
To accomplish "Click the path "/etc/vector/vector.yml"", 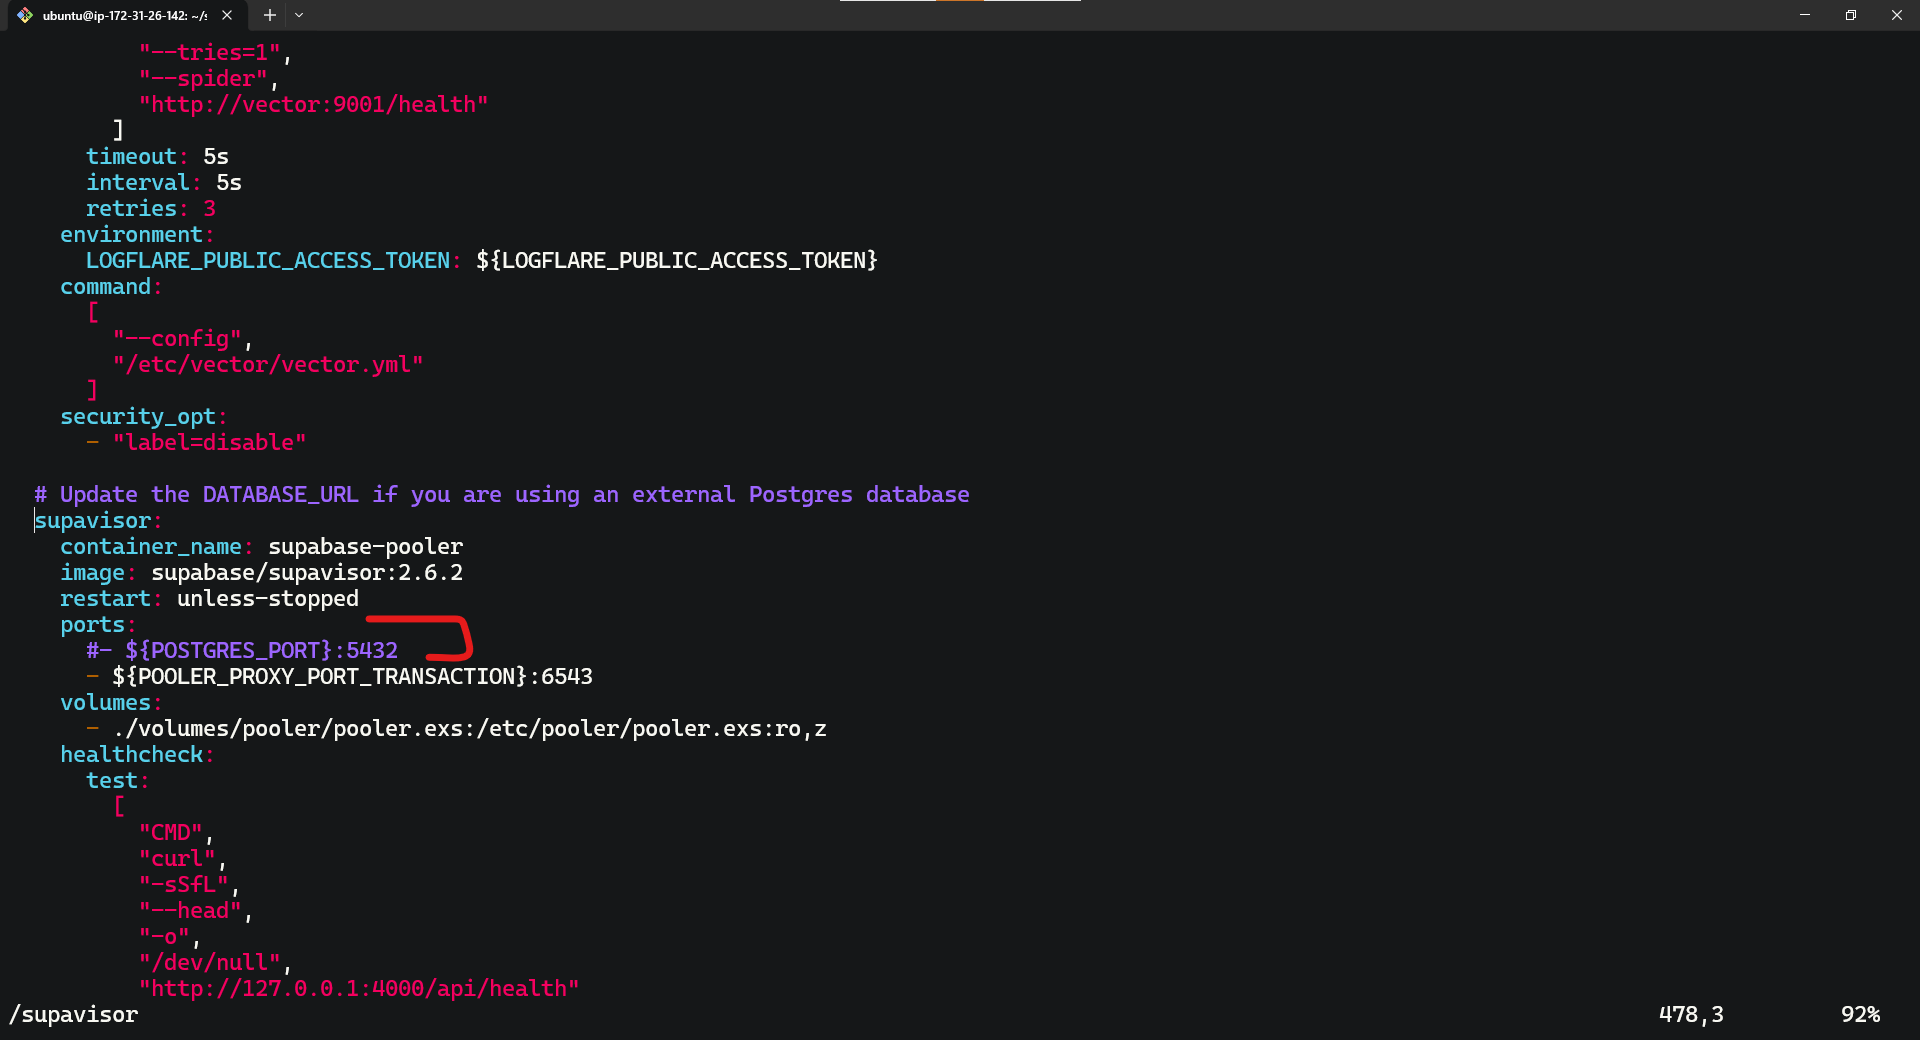I will pyautogui.click(x=268, y=365).
